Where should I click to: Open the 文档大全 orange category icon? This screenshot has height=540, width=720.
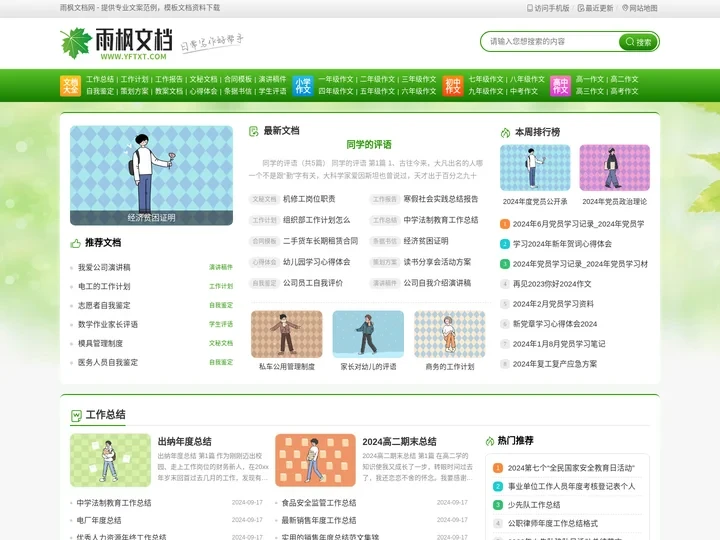point(70,85)
